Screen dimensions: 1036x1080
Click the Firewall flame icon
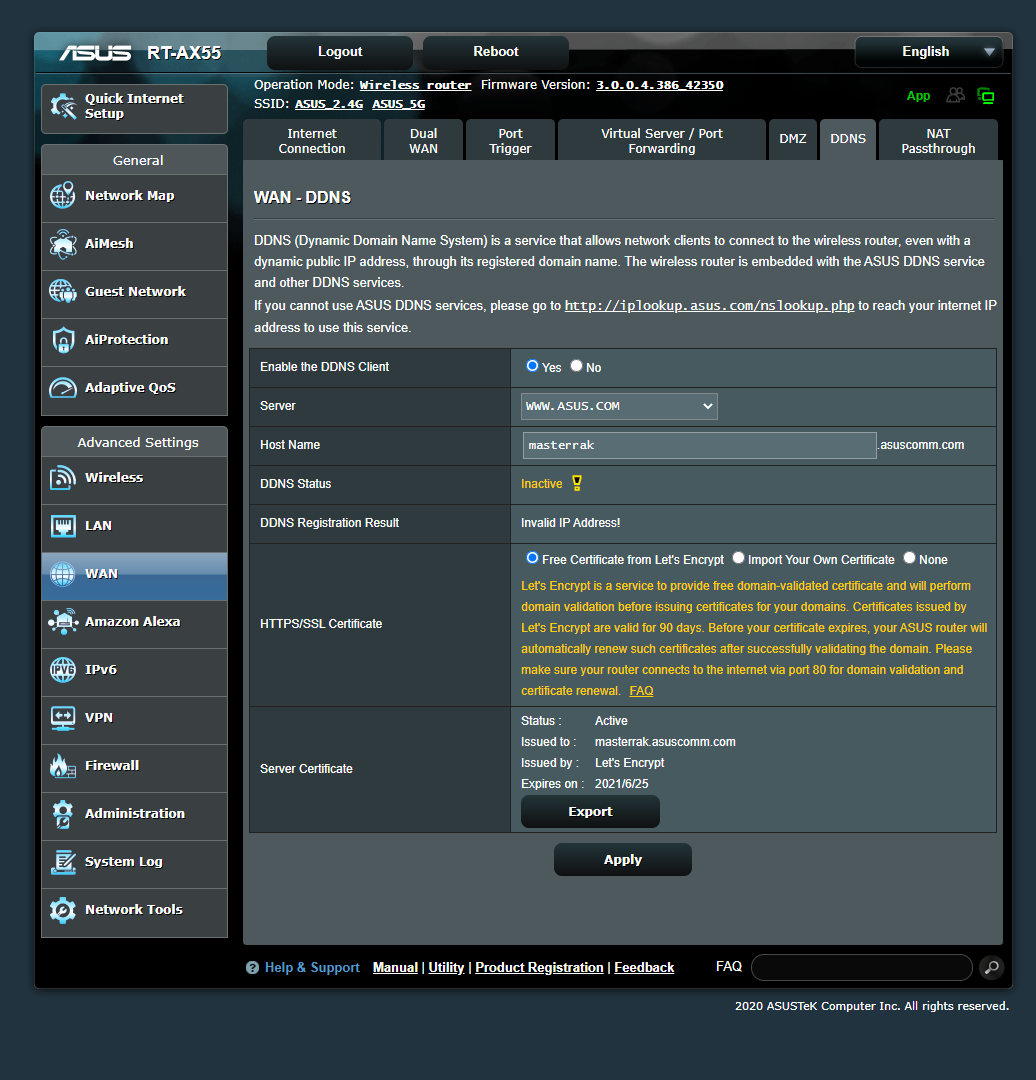63,766
